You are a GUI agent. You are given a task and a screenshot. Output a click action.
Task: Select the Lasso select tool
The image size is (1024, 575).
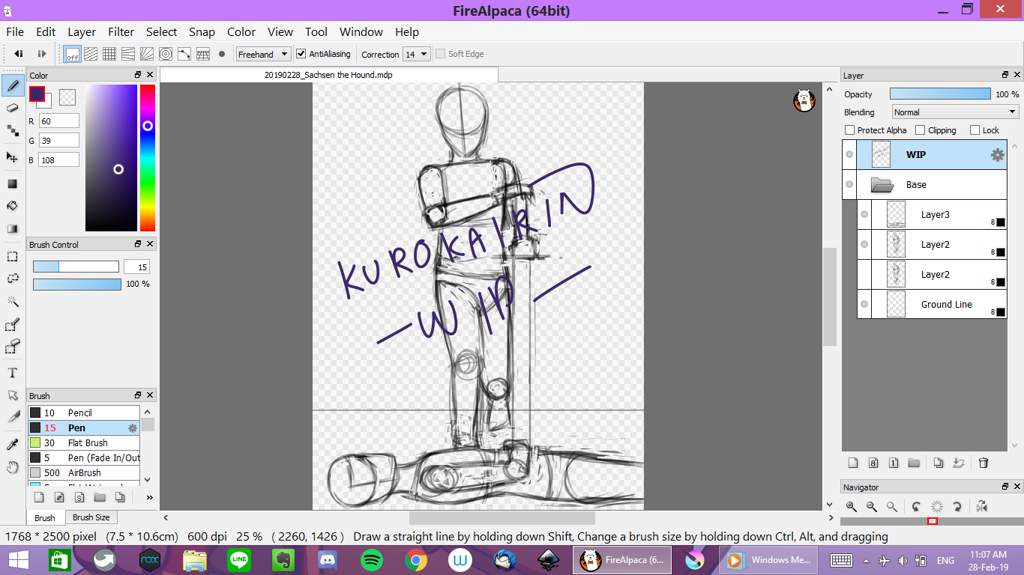coord(12,279)
